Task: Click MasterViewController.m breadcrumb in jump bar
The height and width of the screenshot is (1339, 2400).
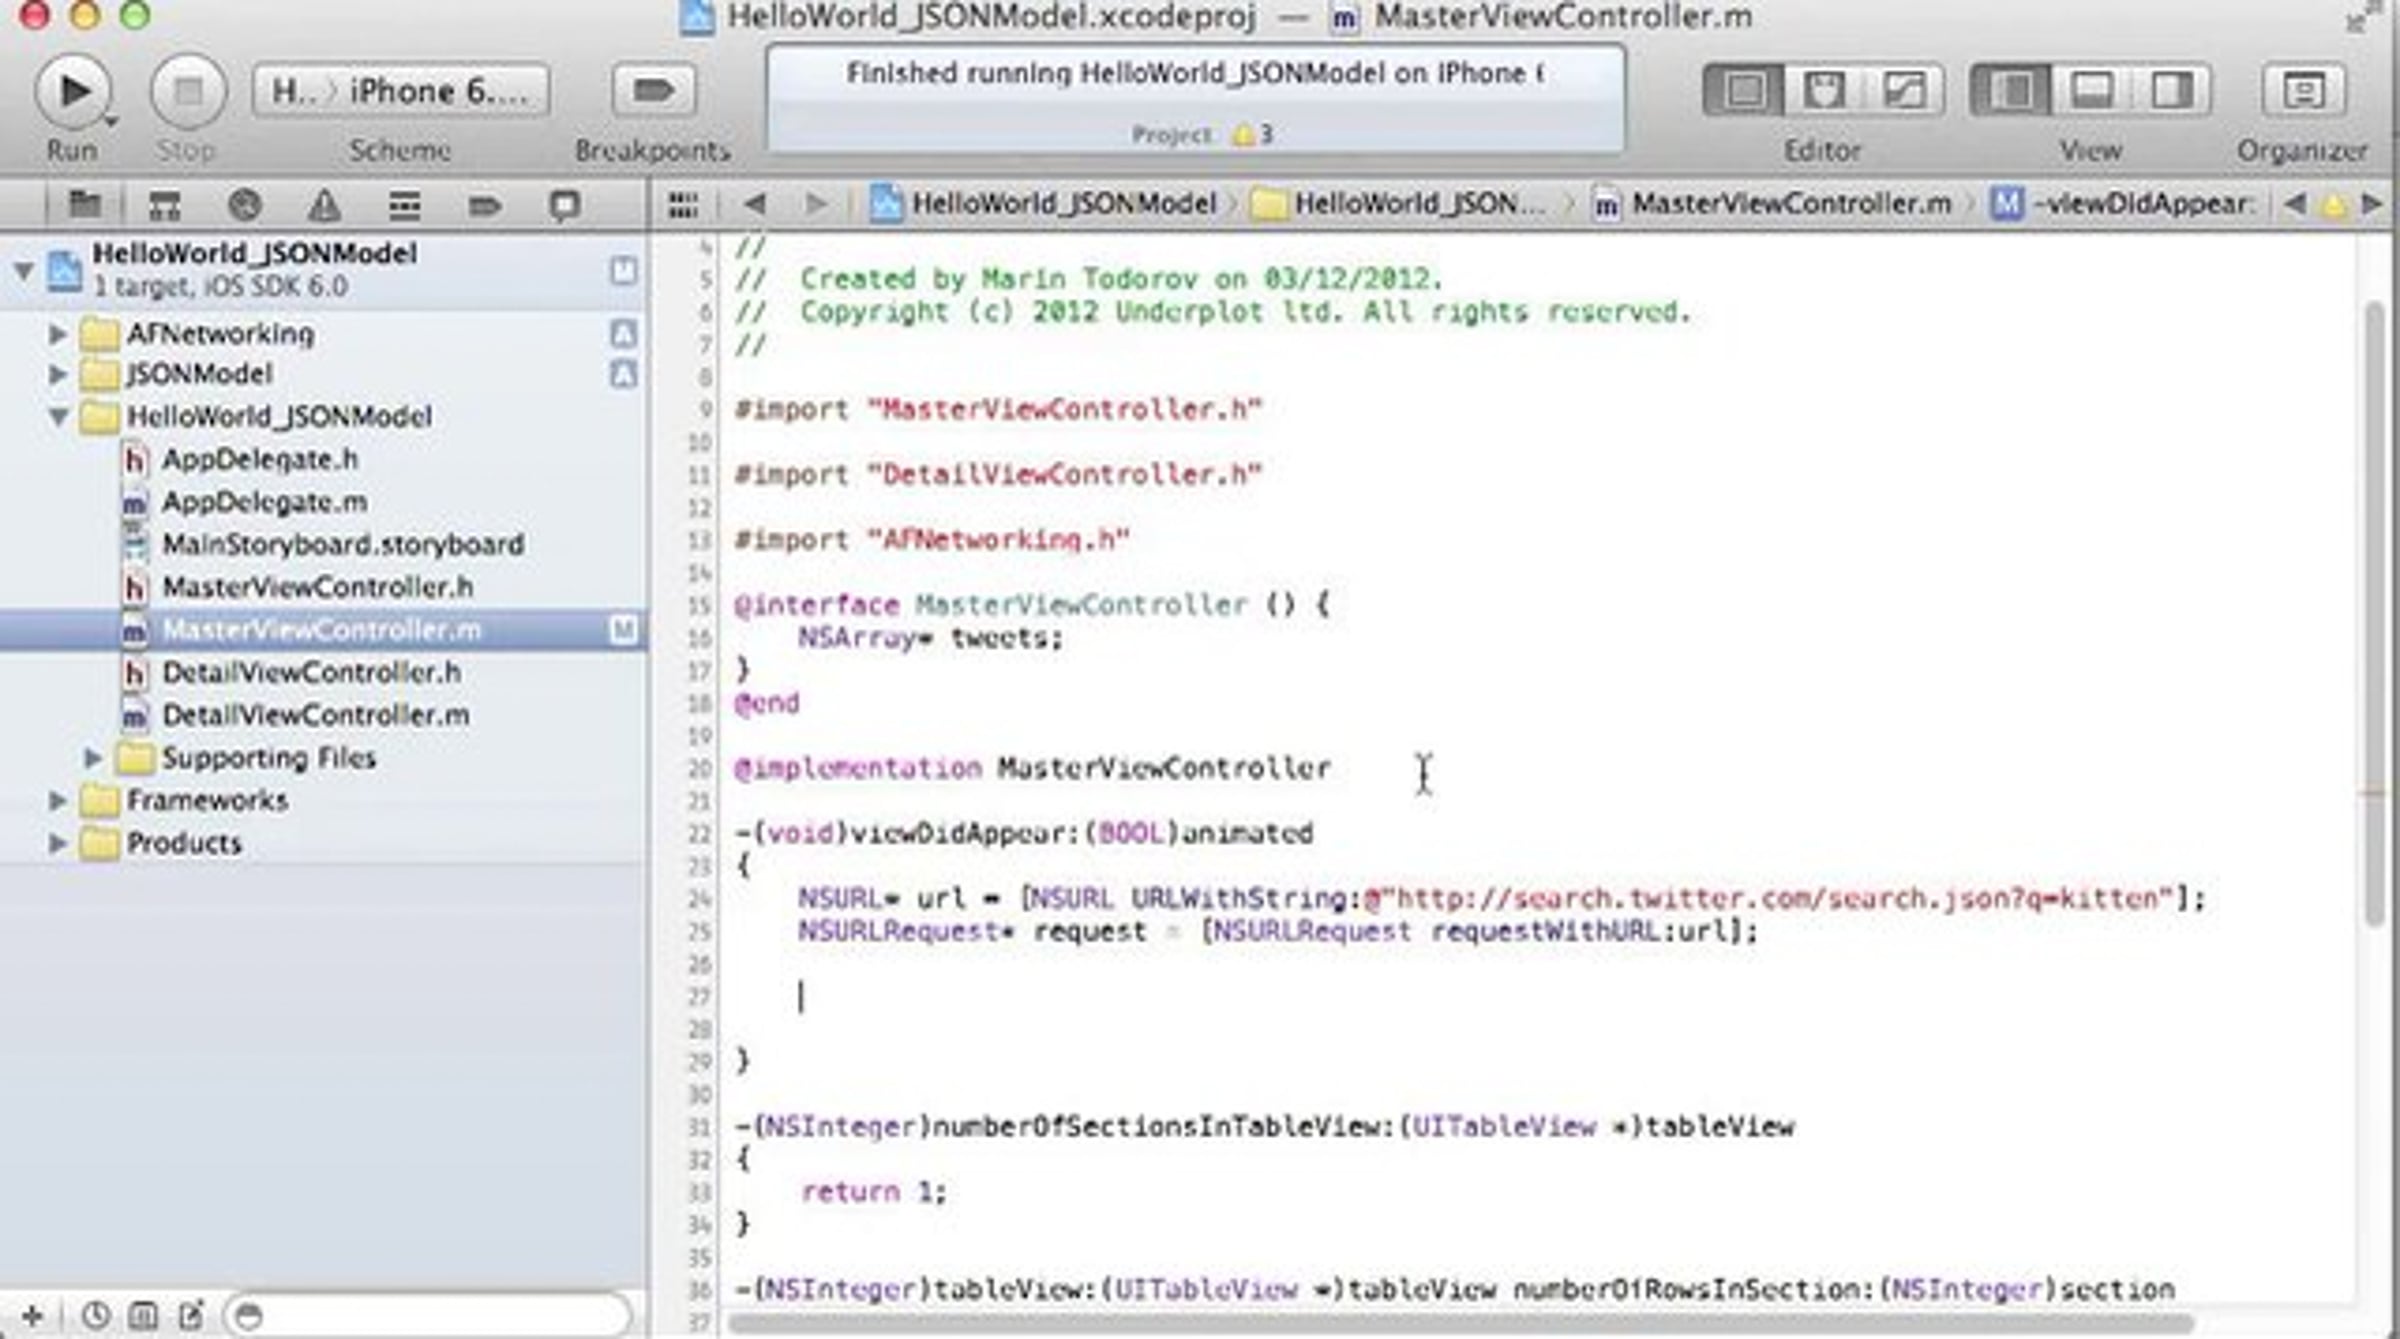Action: tap(1771, 204)
